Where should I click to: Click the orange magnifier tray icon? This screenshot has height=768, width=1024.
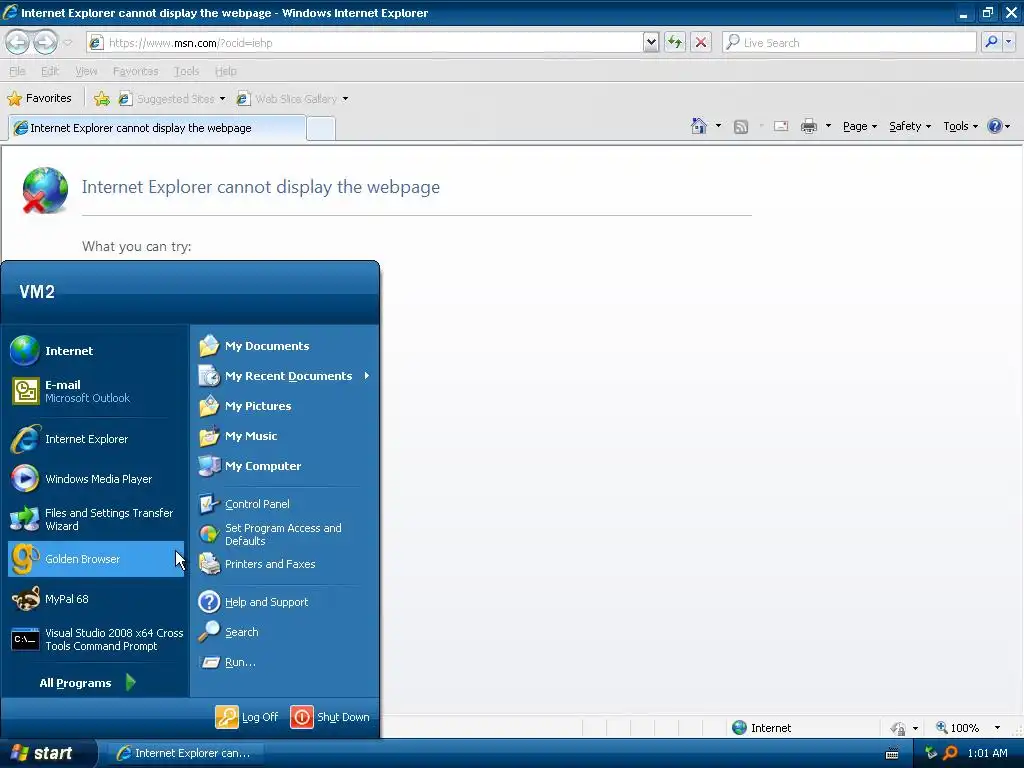950,753
